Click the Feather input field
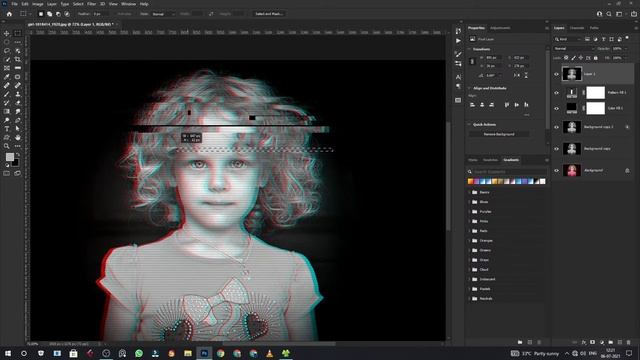640x360 pixels. (100, 14)
